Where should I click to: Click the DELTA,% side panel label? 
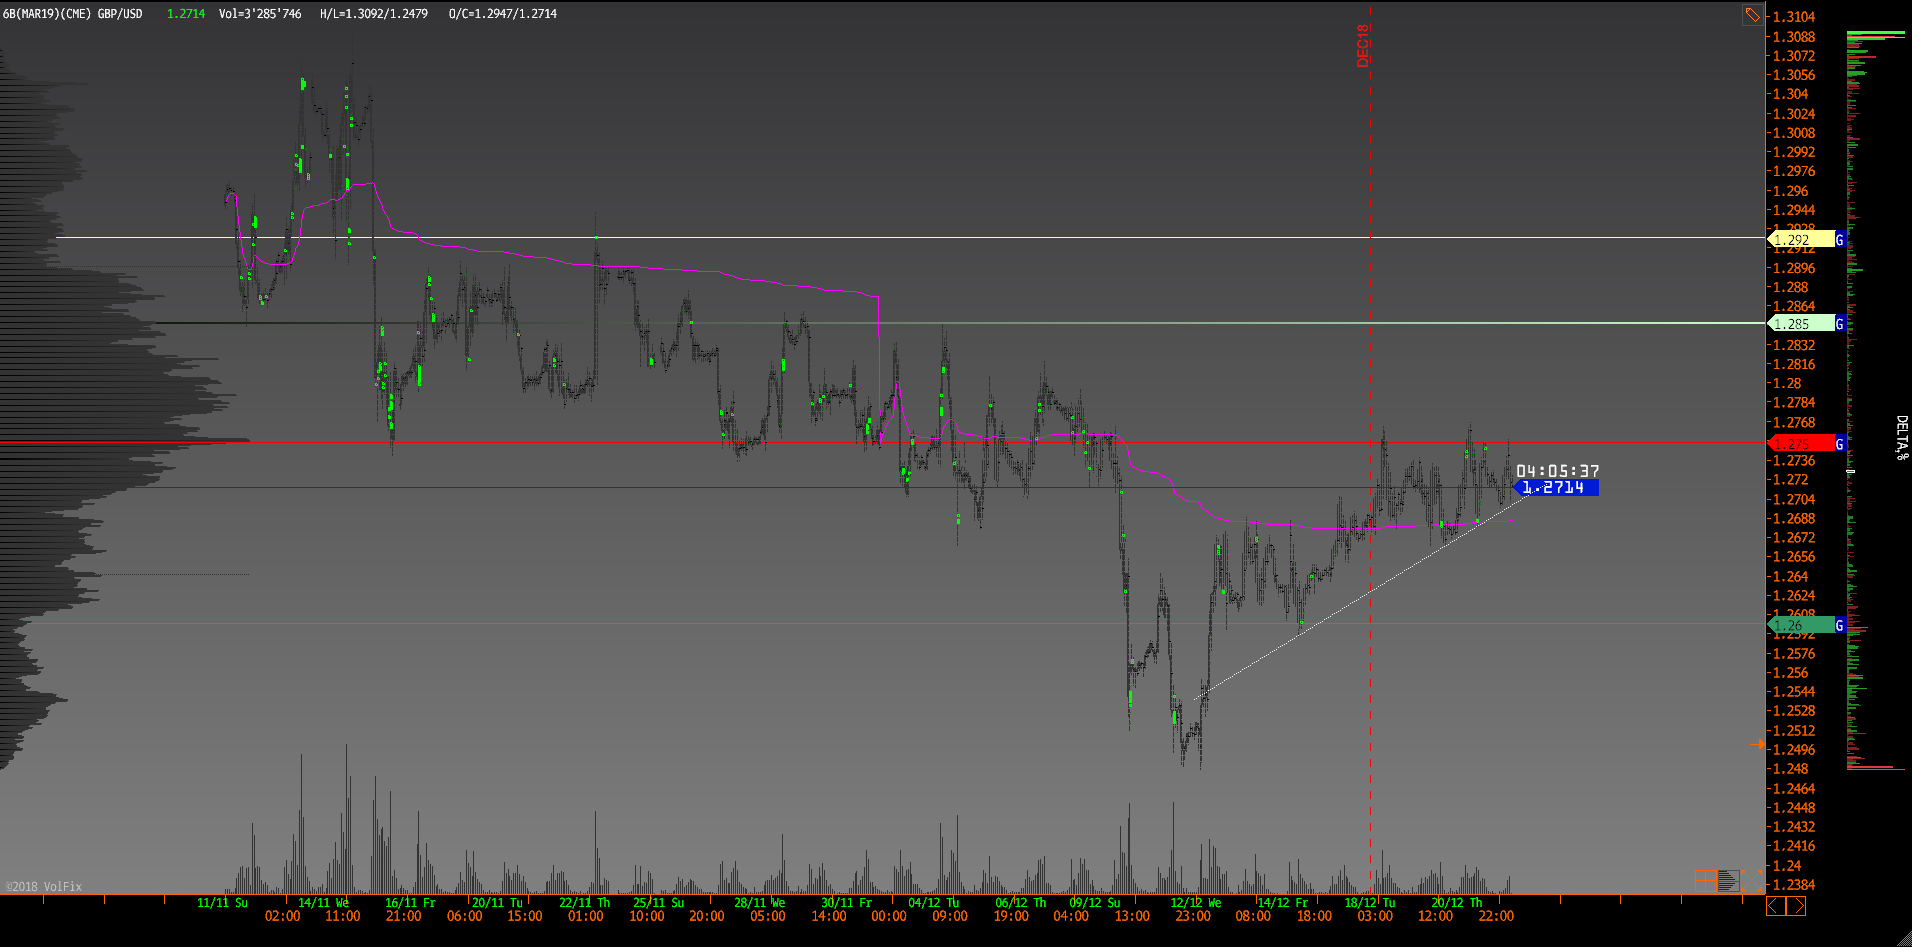click(x=1901, y=438)
